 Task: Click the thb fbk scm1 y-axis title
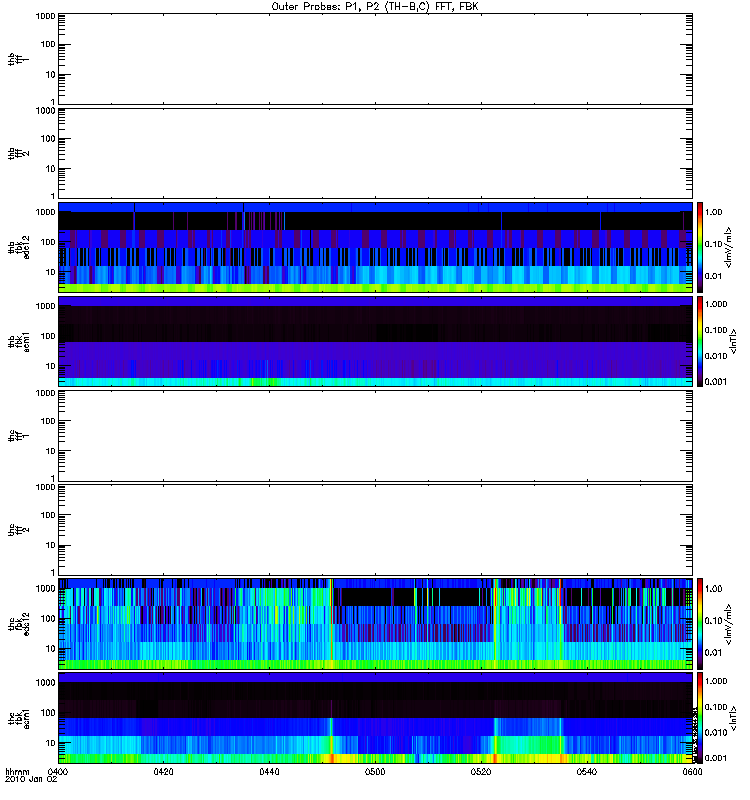(x=19, y=341)
